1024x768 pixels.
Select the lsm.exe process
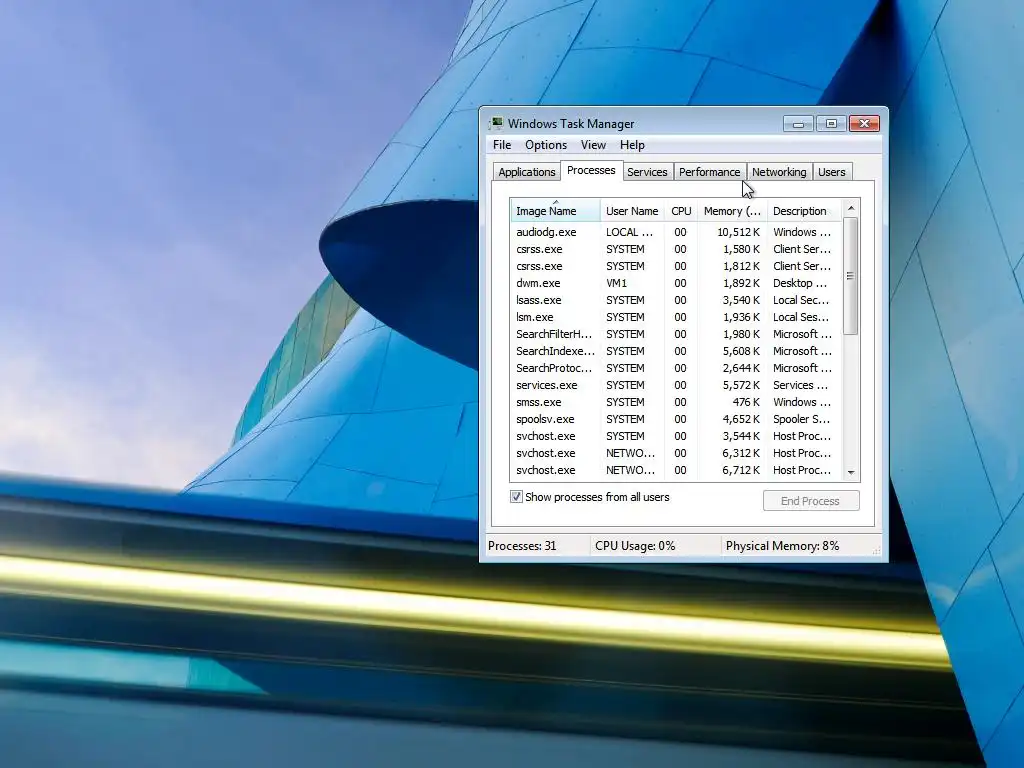tap(675, 317)
